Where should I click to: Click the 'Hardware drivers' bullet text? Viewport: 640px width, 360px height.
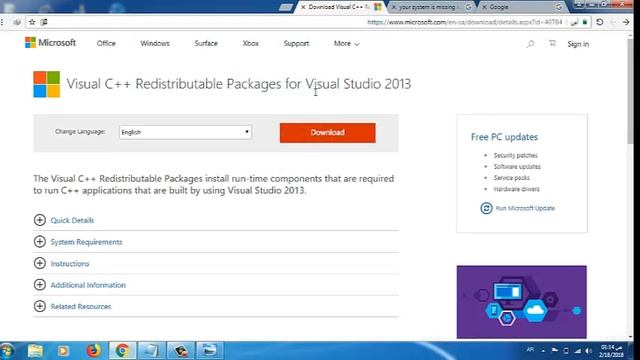tap(516, 189)
